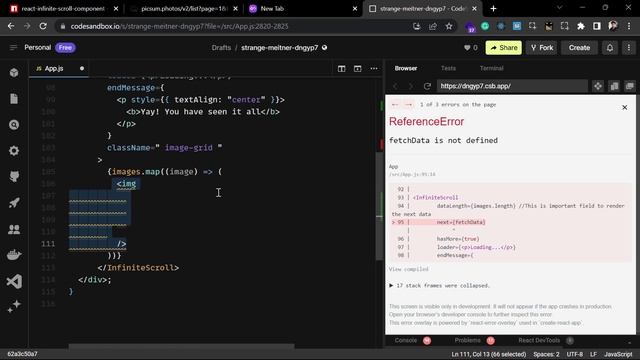The height and width of the screenshot is (360, 640).
Task: Click the Drafts breadcrumb link
Action: [x=221, y=48]
